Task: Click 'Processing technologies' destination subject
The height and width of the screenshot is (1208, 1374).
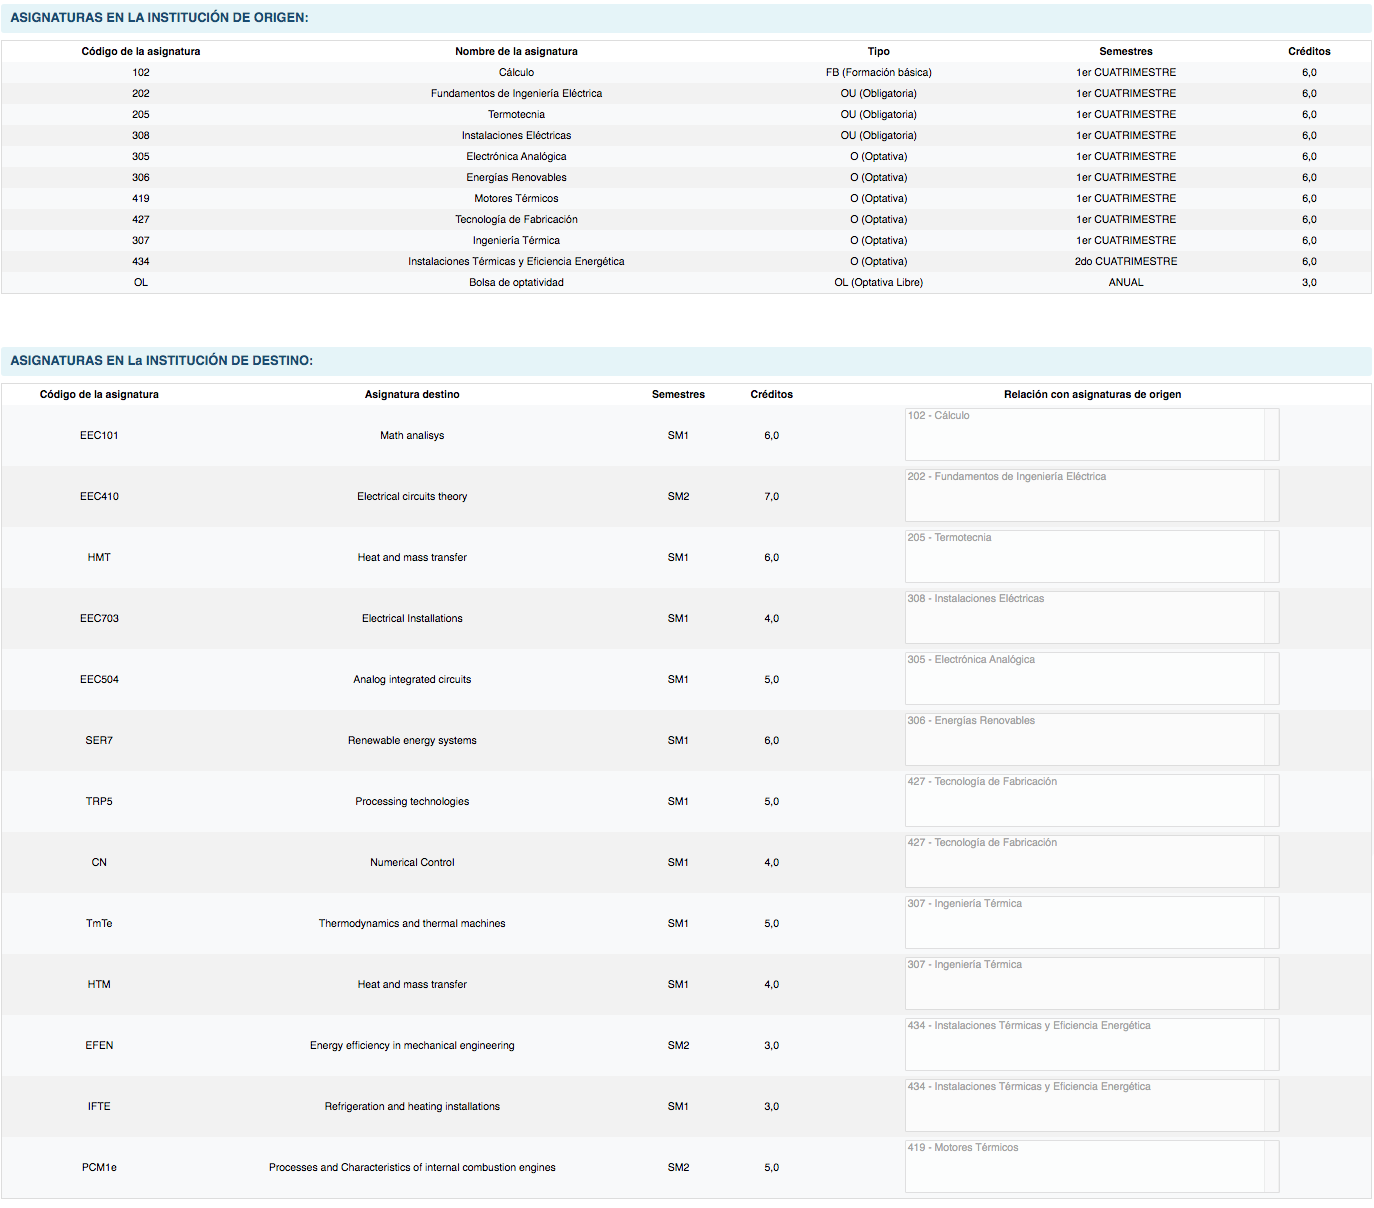Action: (412, 801)
